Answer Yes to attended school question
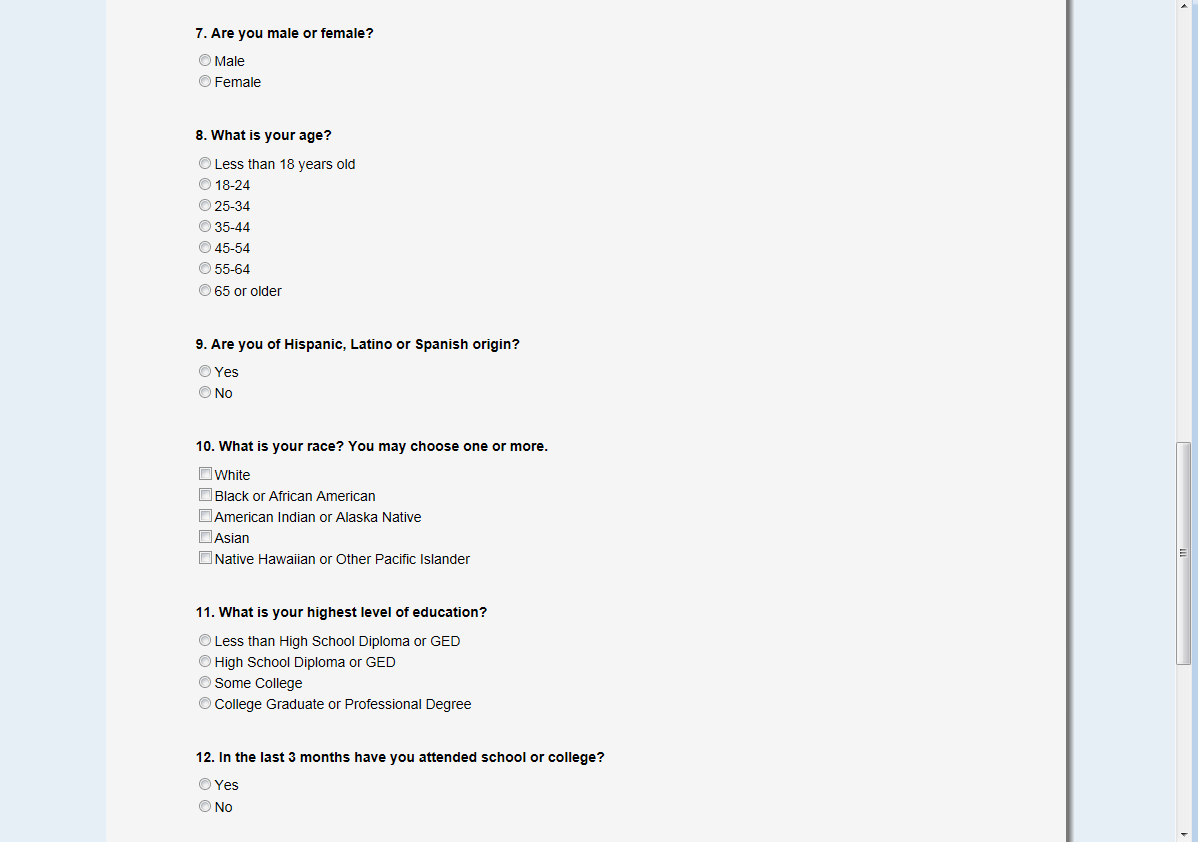This screenshot has width=1198, height=842. click(205, 784)
